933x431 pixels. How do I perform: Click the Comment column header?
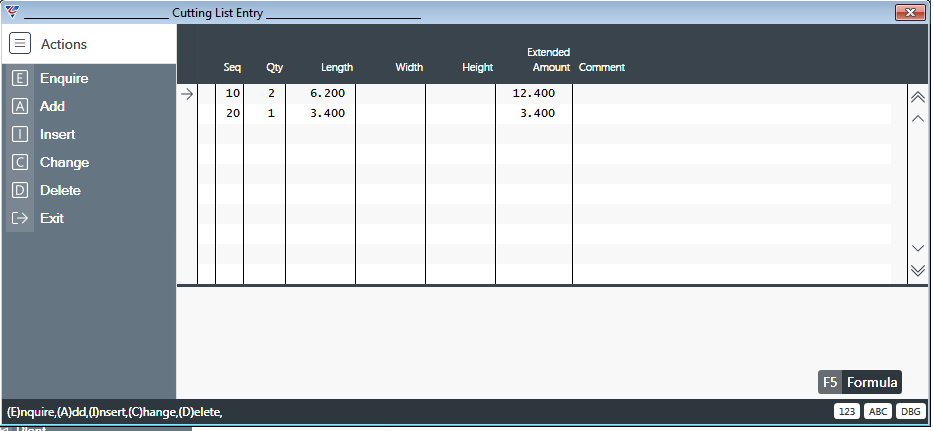(602, 67)
